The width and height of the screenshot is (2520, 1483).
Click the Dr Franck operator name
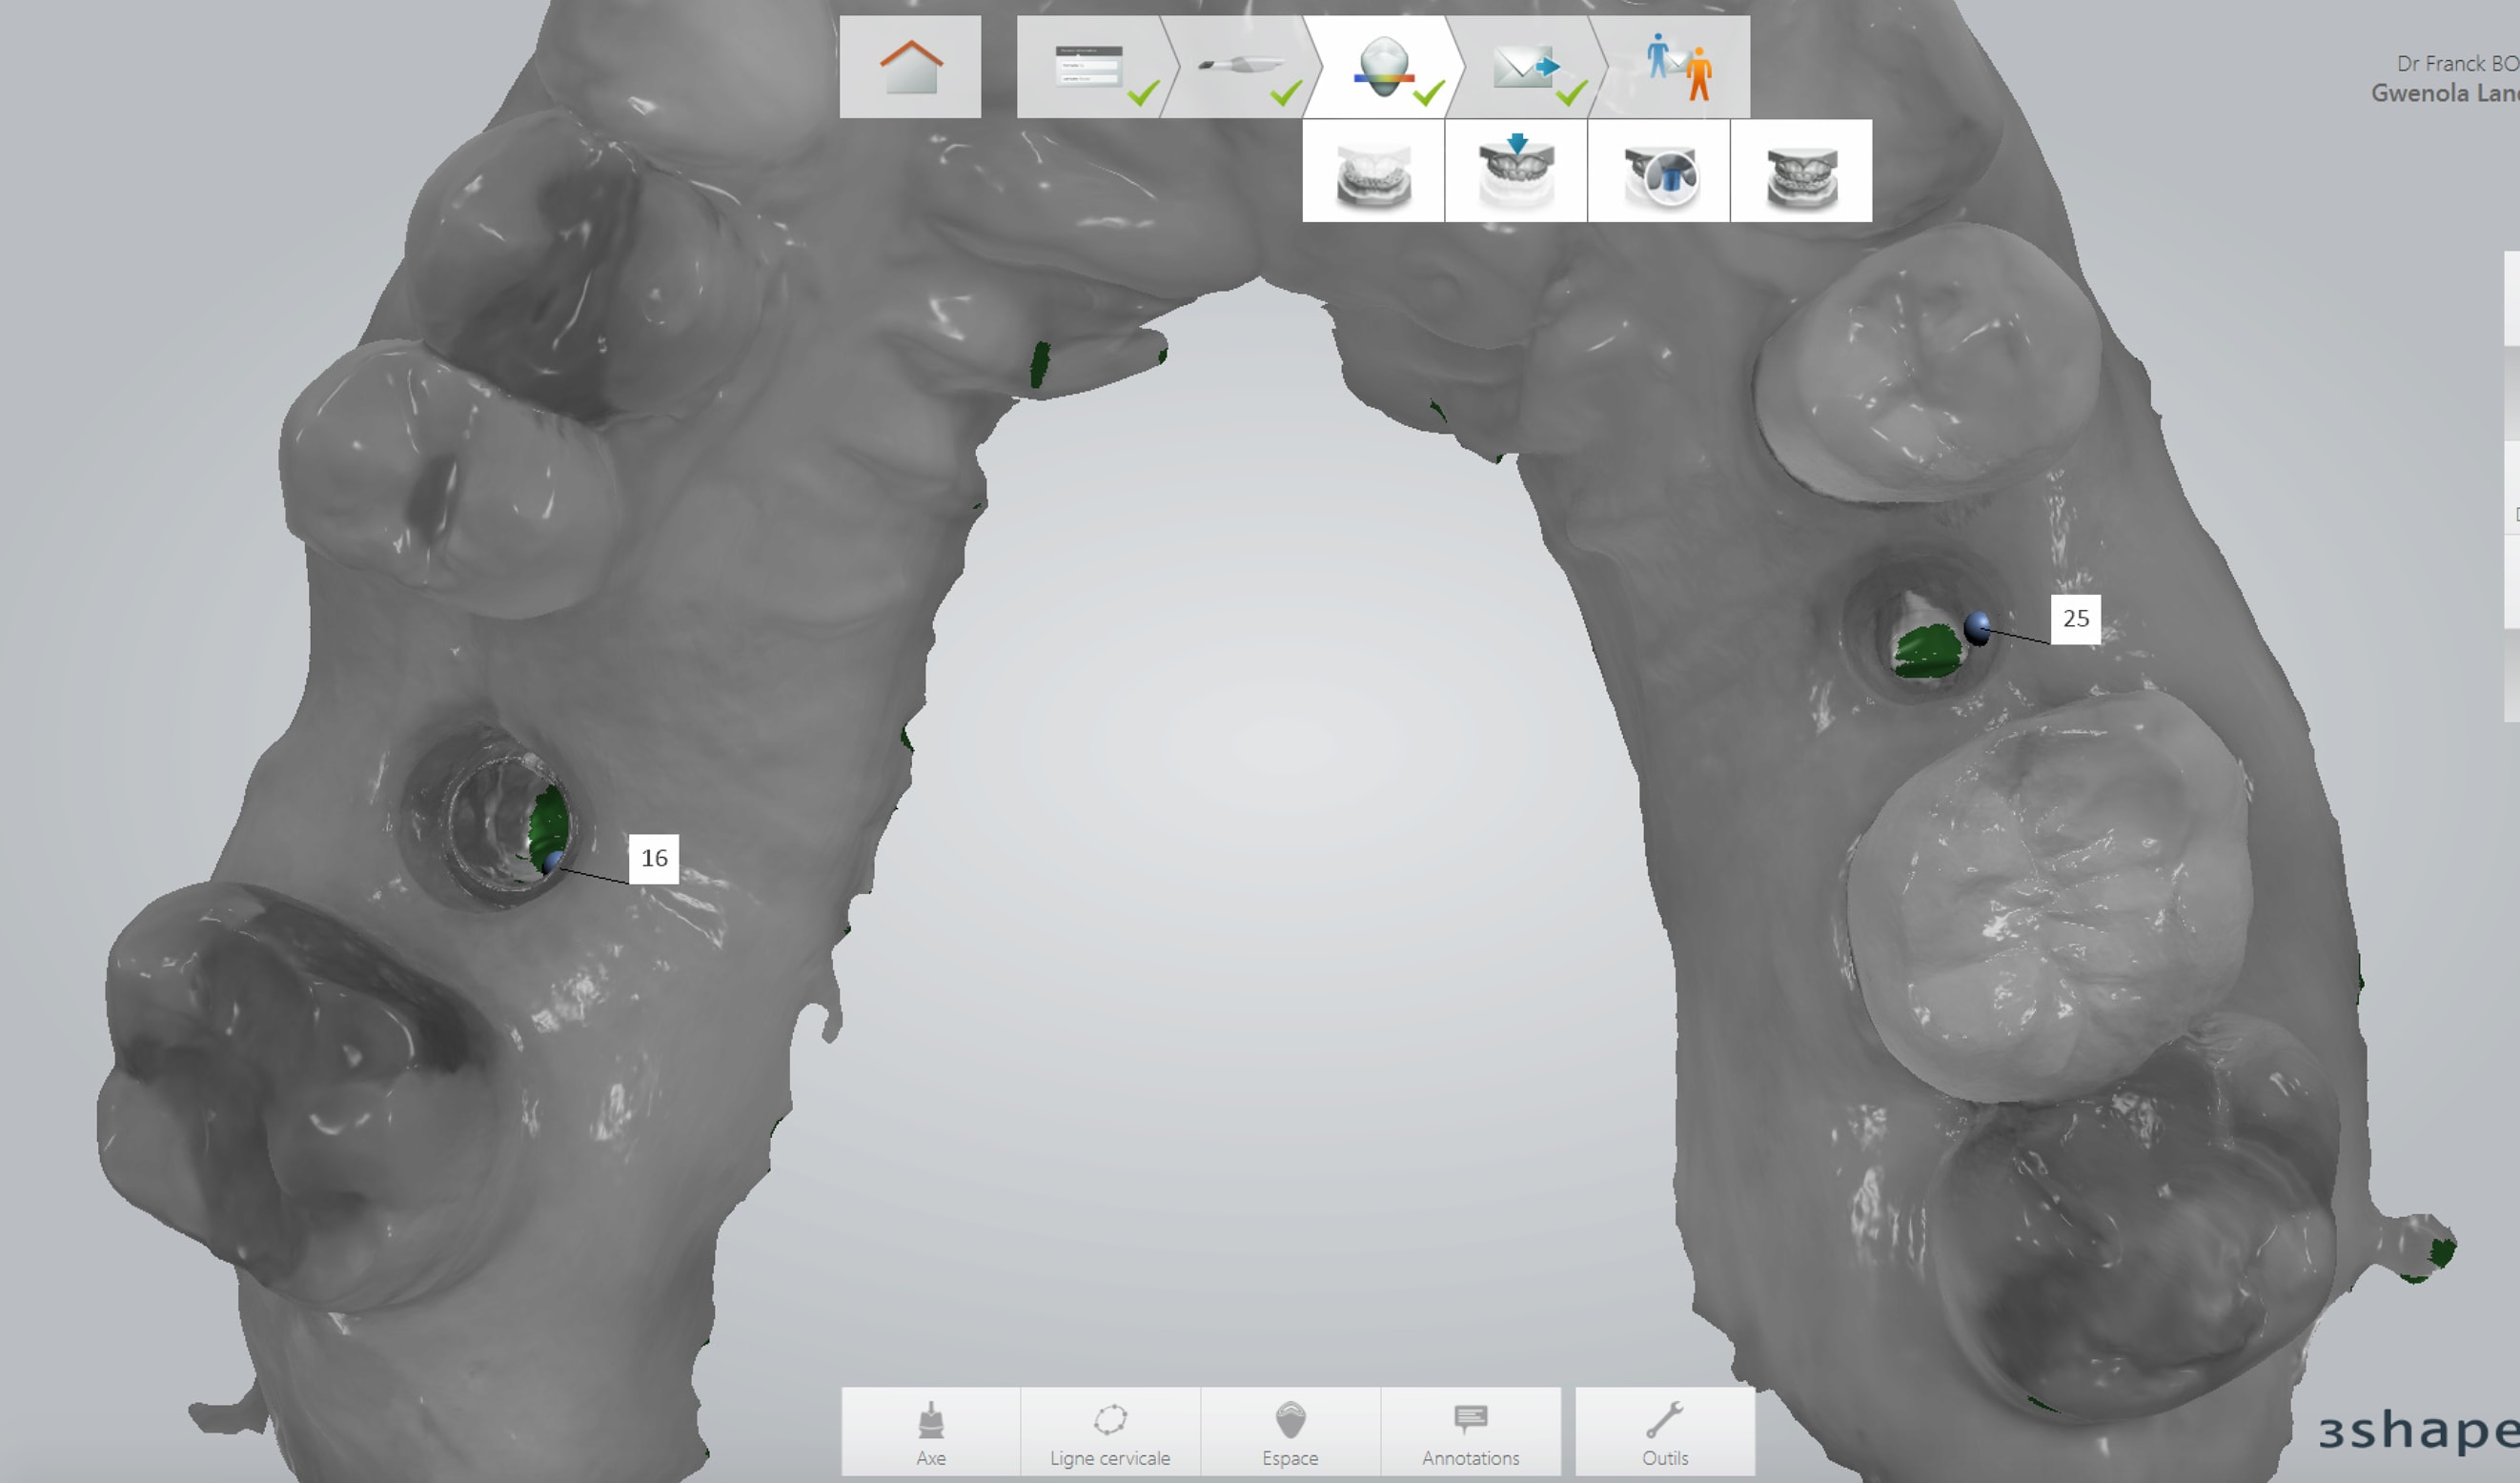pos(2456,64)
